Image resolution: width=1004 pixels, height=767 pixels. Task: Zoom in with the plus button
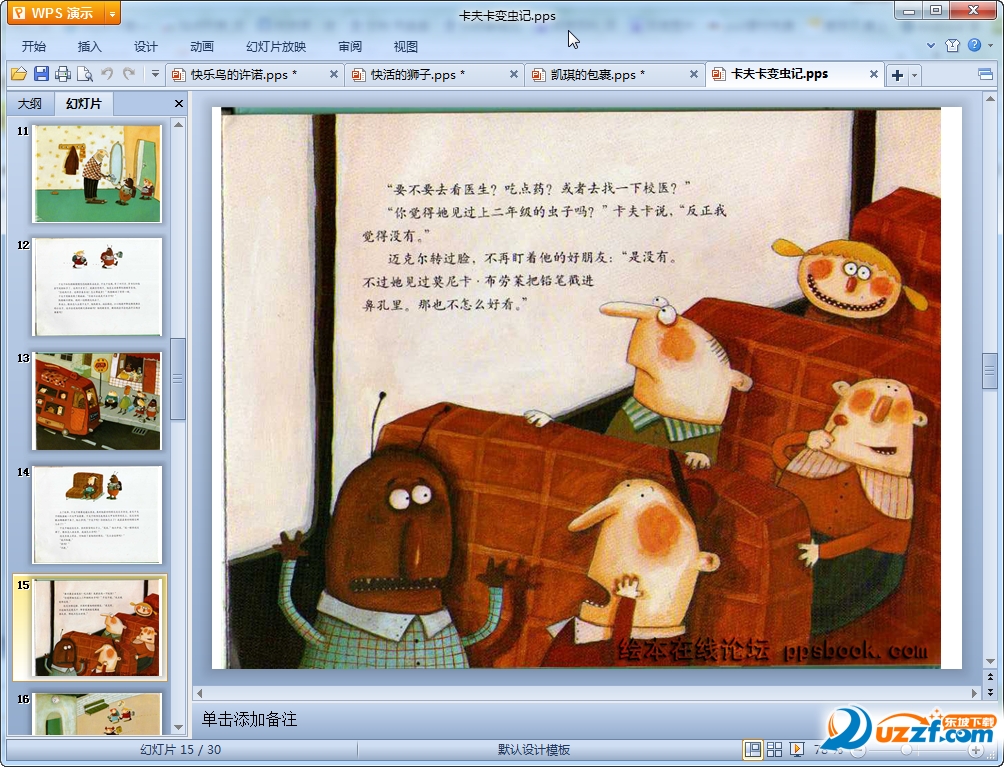click(975, 750)
